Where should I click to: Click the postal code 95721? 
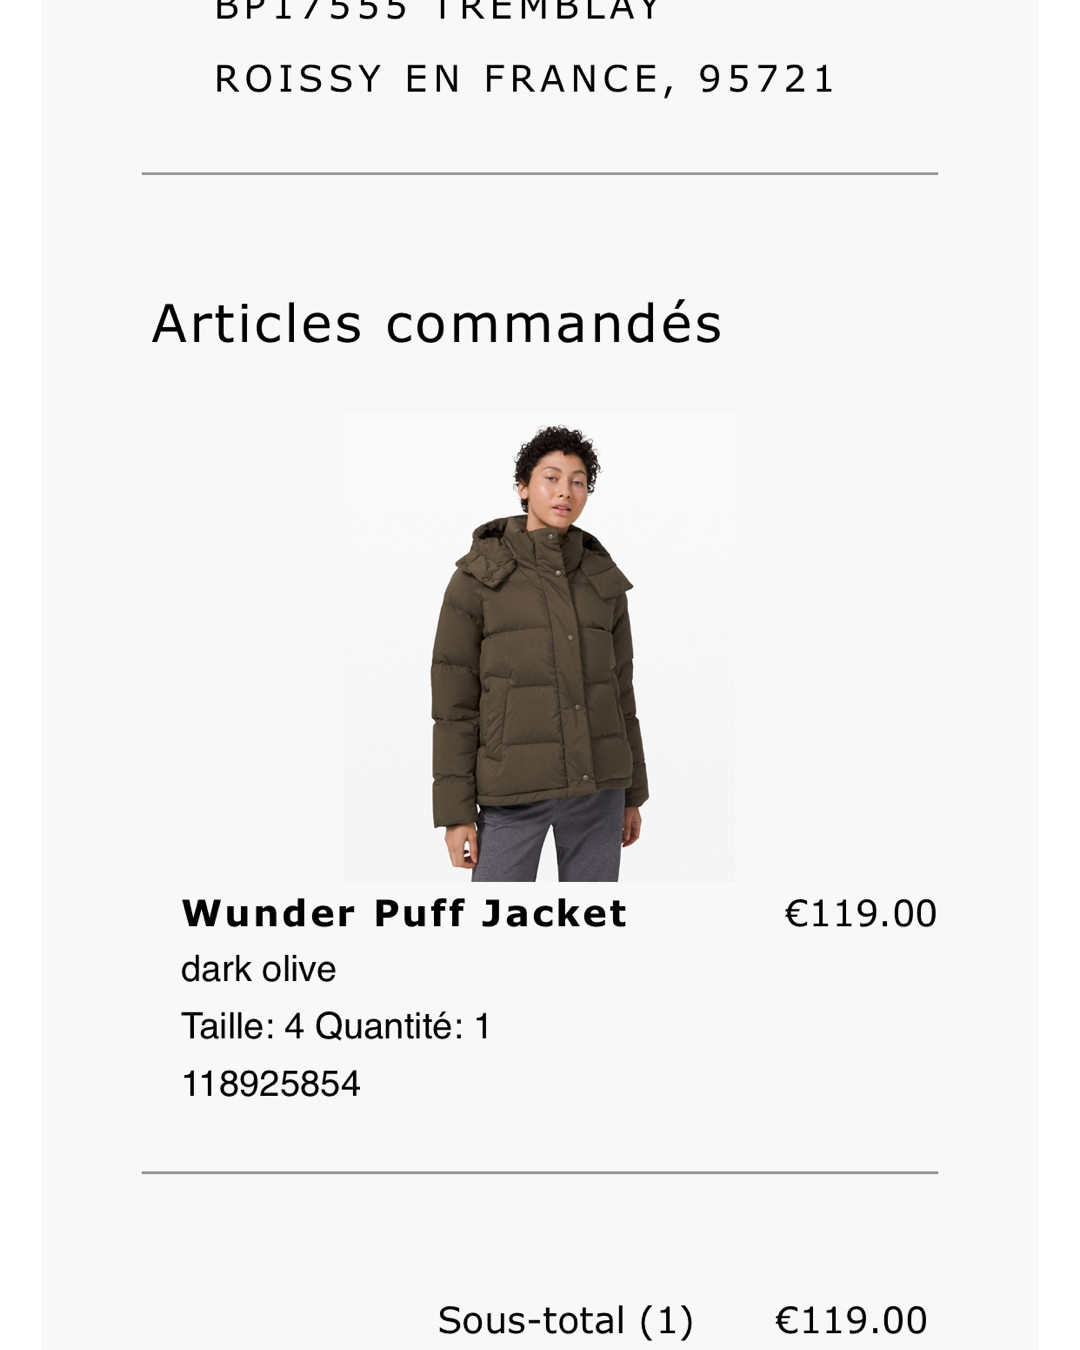click(x=767, y=79)
